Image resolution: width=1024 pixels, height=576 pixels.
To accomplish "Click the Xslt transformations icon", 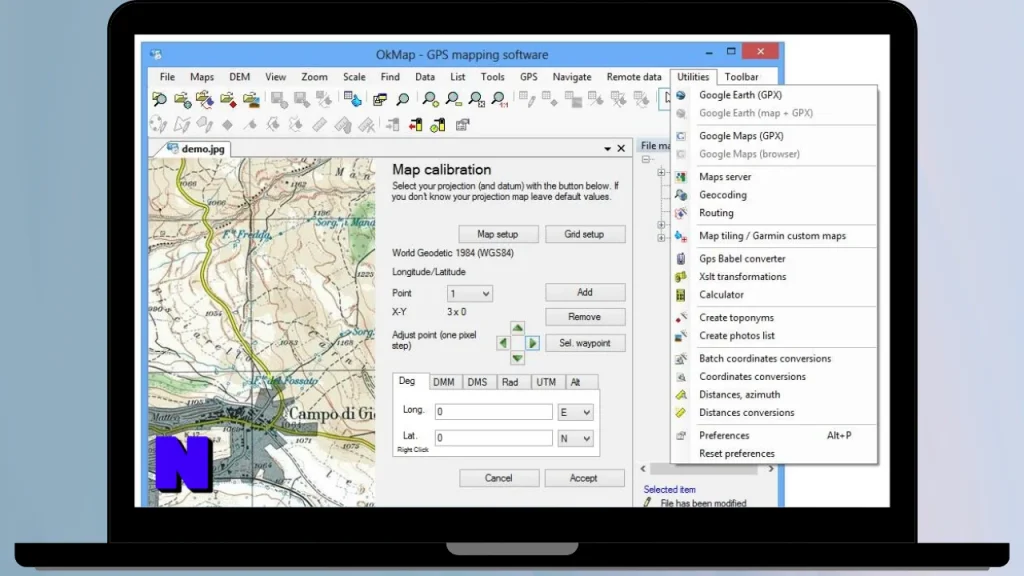I will point(680,277).
